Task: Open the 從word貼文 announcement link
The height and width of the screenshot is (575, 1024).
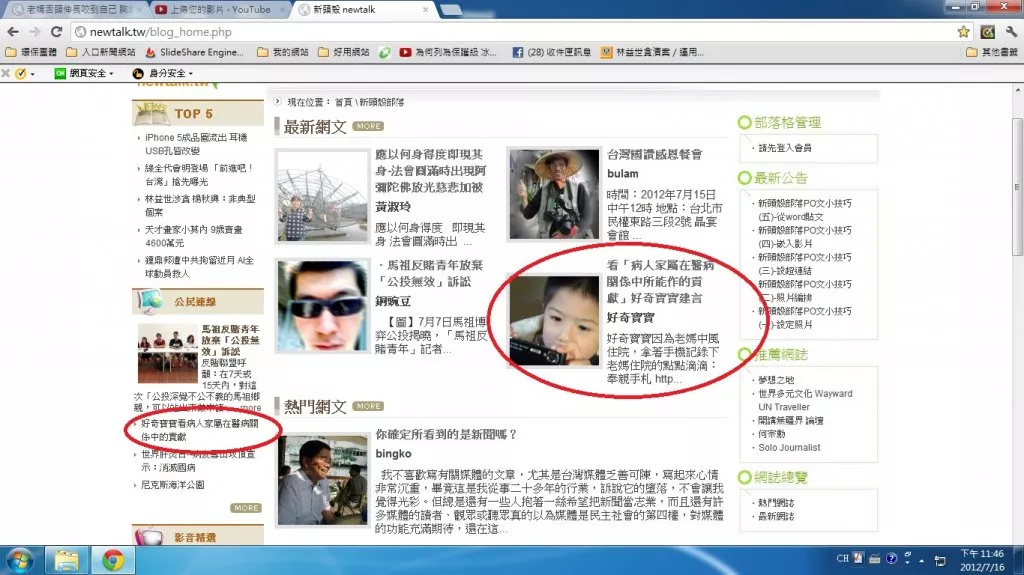Action: tap(805, 210)
